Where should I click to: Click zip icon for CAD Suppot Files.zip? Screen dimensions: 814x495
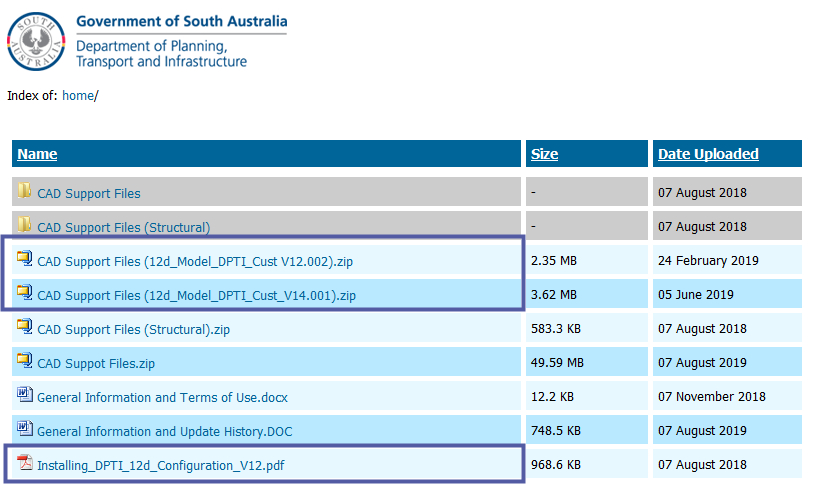(25, 362)
